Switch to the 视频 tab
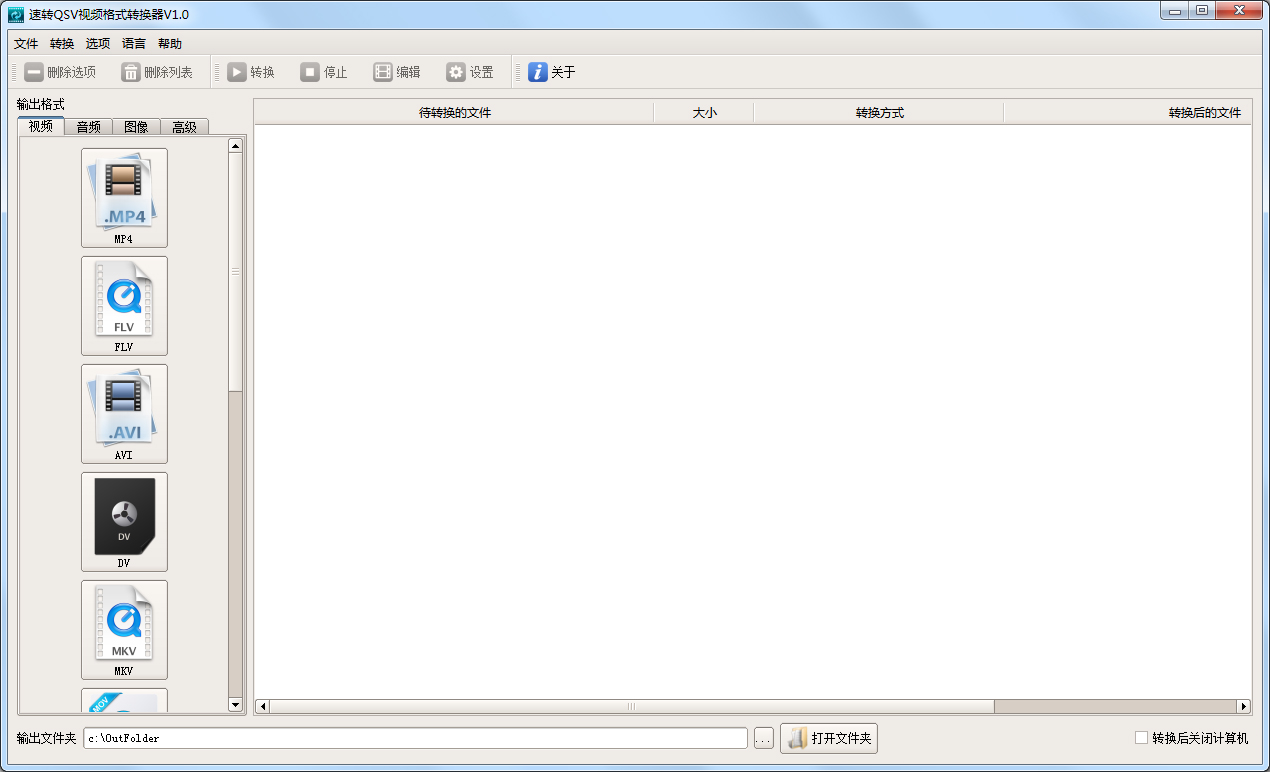This screenshot has height=772, width=1270. pos(41,126)
